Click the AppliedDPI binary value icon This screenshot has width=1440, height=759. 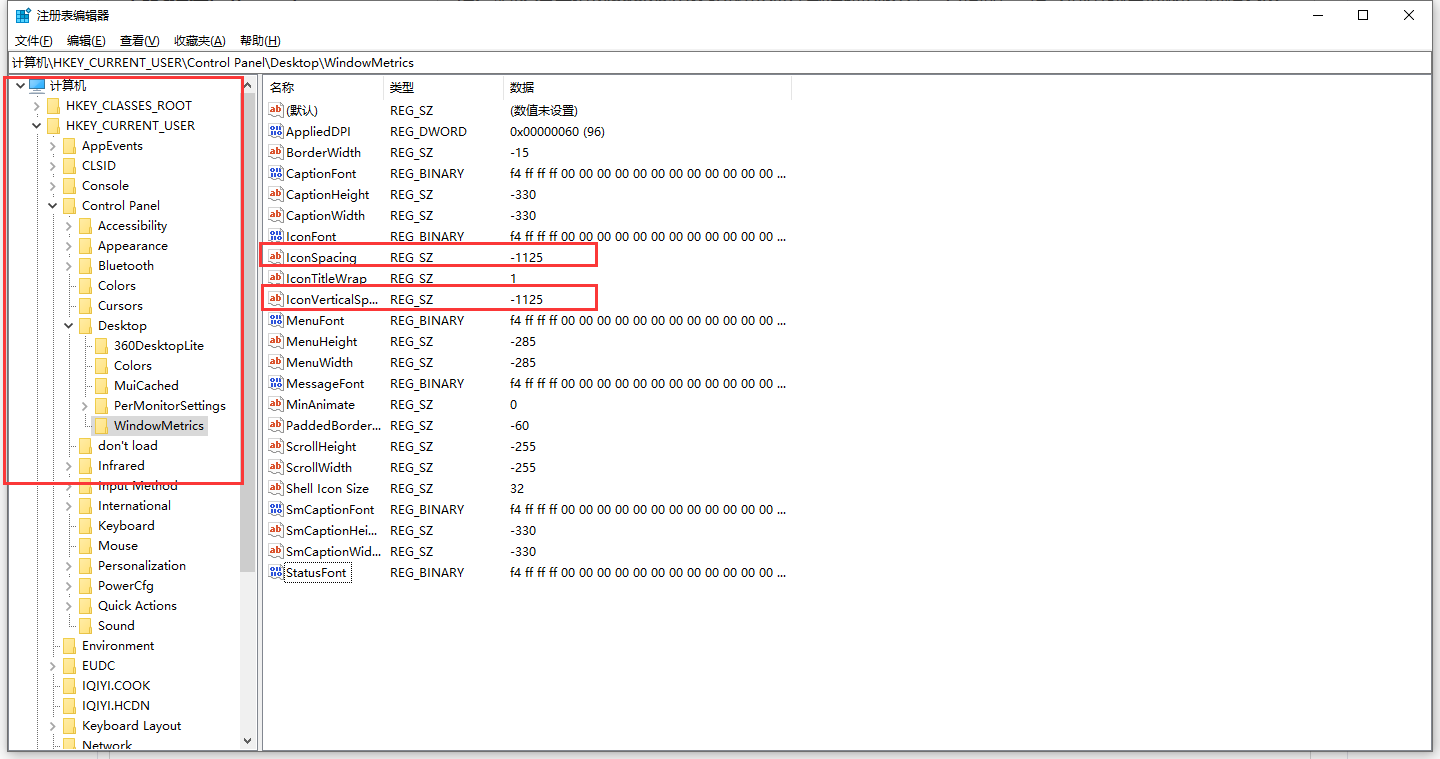[276, 131]
